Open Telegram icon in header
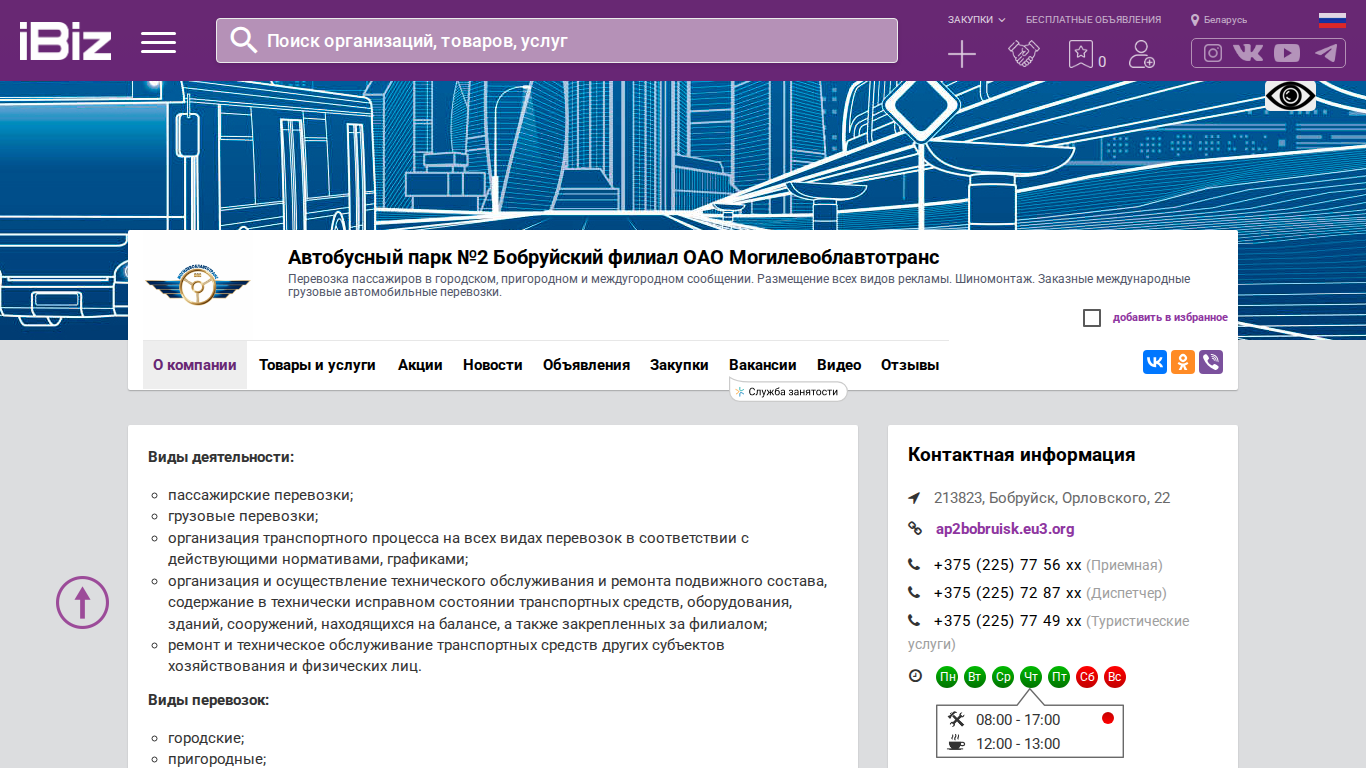The height and width of the screenshot is (768, 1366). pos(1326,53)
